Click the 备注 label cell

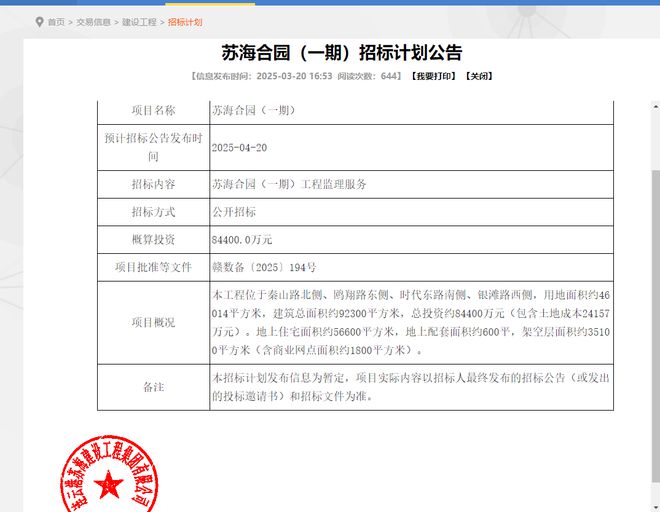coord(153,387)
